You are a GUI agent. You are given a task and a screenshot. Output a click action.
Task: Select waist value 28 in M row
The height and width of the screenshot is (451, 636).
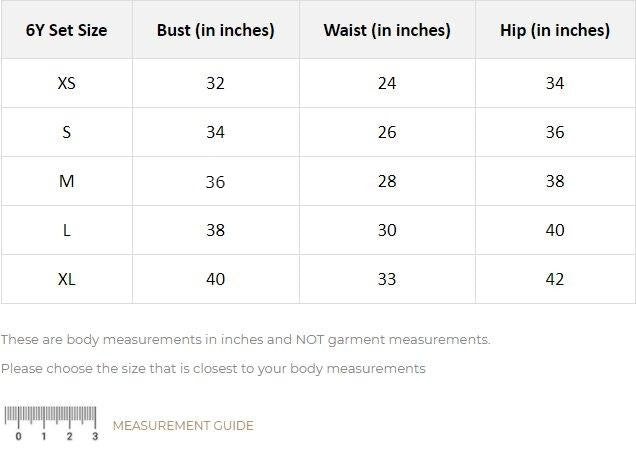387,181
